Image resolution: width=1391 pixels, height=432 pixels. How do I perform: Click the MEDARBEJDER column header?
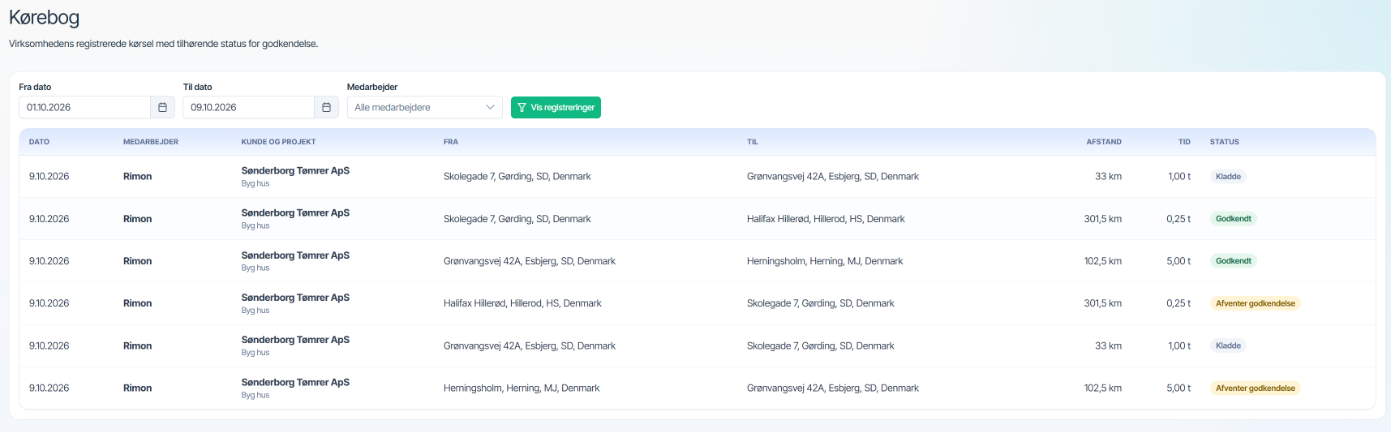(151, 142)
